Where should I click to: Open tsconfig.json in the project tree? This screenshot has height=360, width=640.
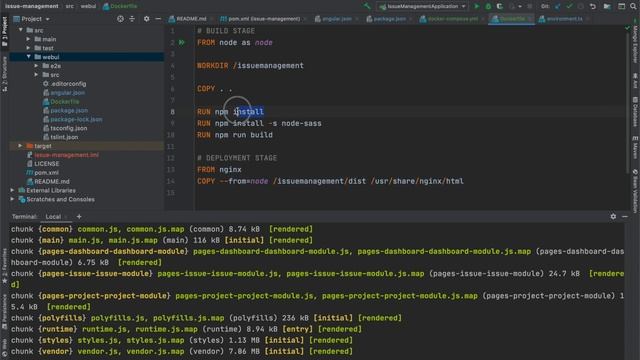(x=68, y=128)
